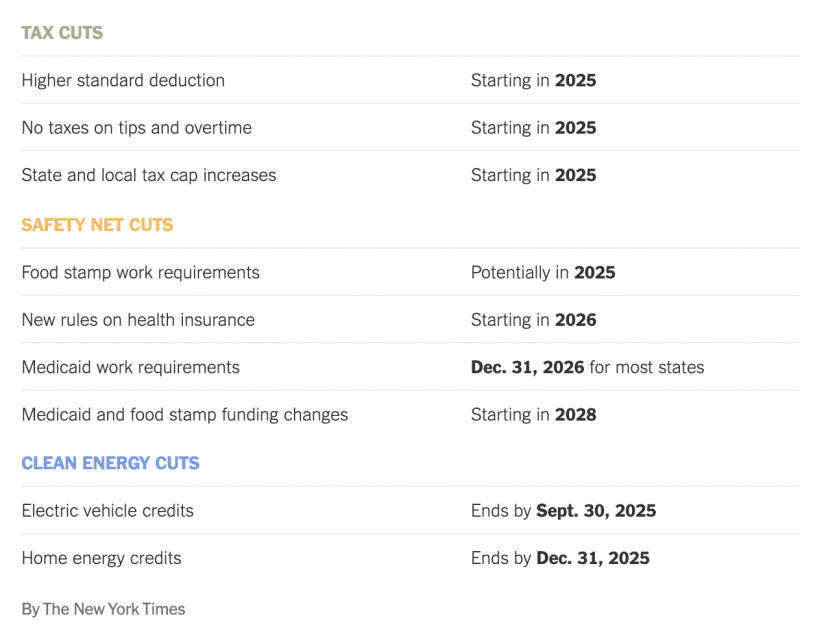Click the Dec. 31, 2026 for most states date
The height and width of the screenshot is (640, 824).
(x=588, y=367)
